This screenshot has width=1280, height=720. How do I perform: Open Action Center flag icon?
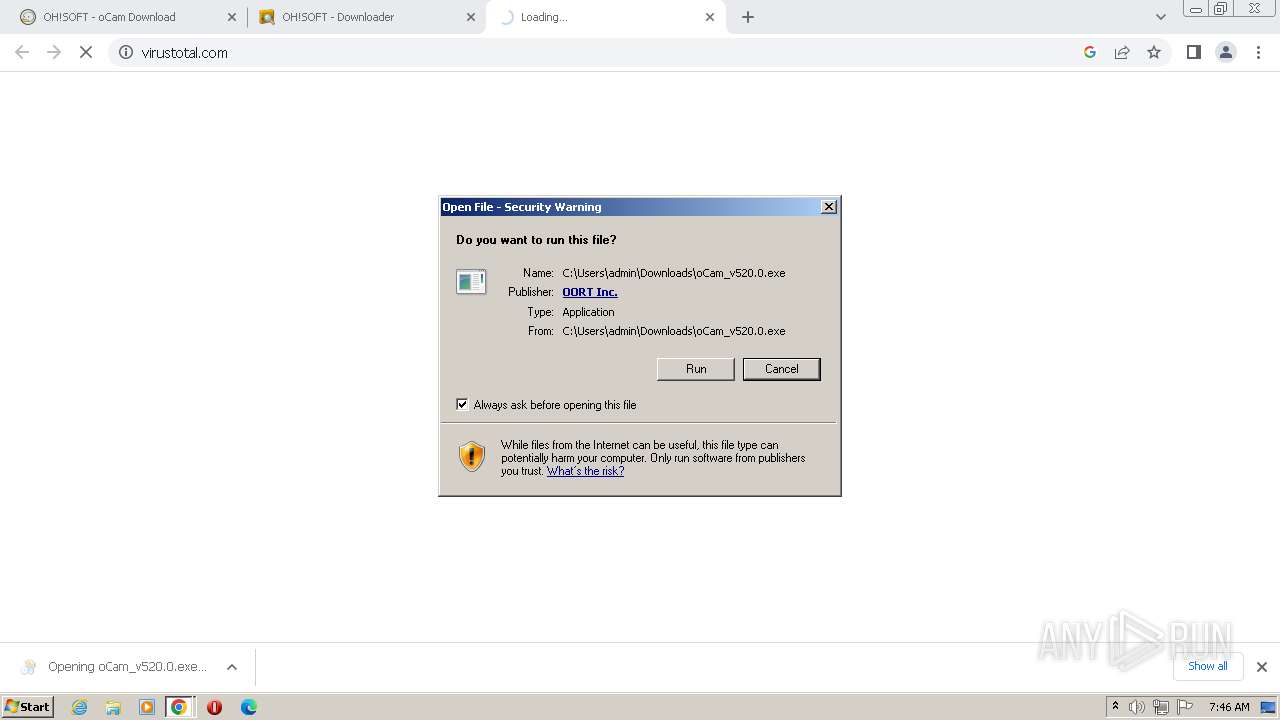tap(1185, 707)
